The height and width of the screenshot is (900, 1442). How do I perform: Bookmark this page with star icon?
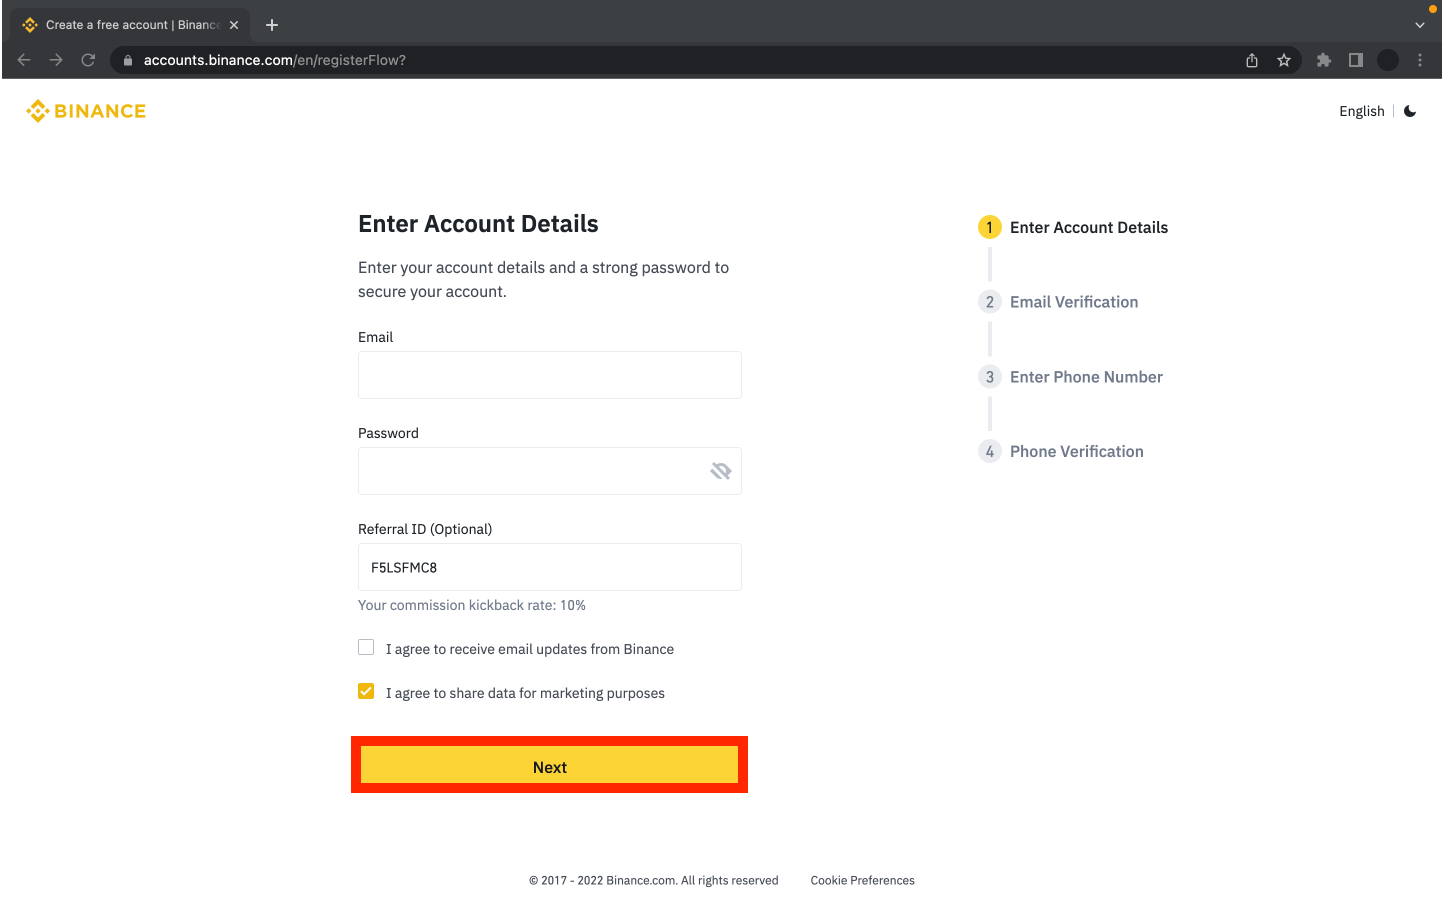pyautogui.click(x=1284, y=60)
